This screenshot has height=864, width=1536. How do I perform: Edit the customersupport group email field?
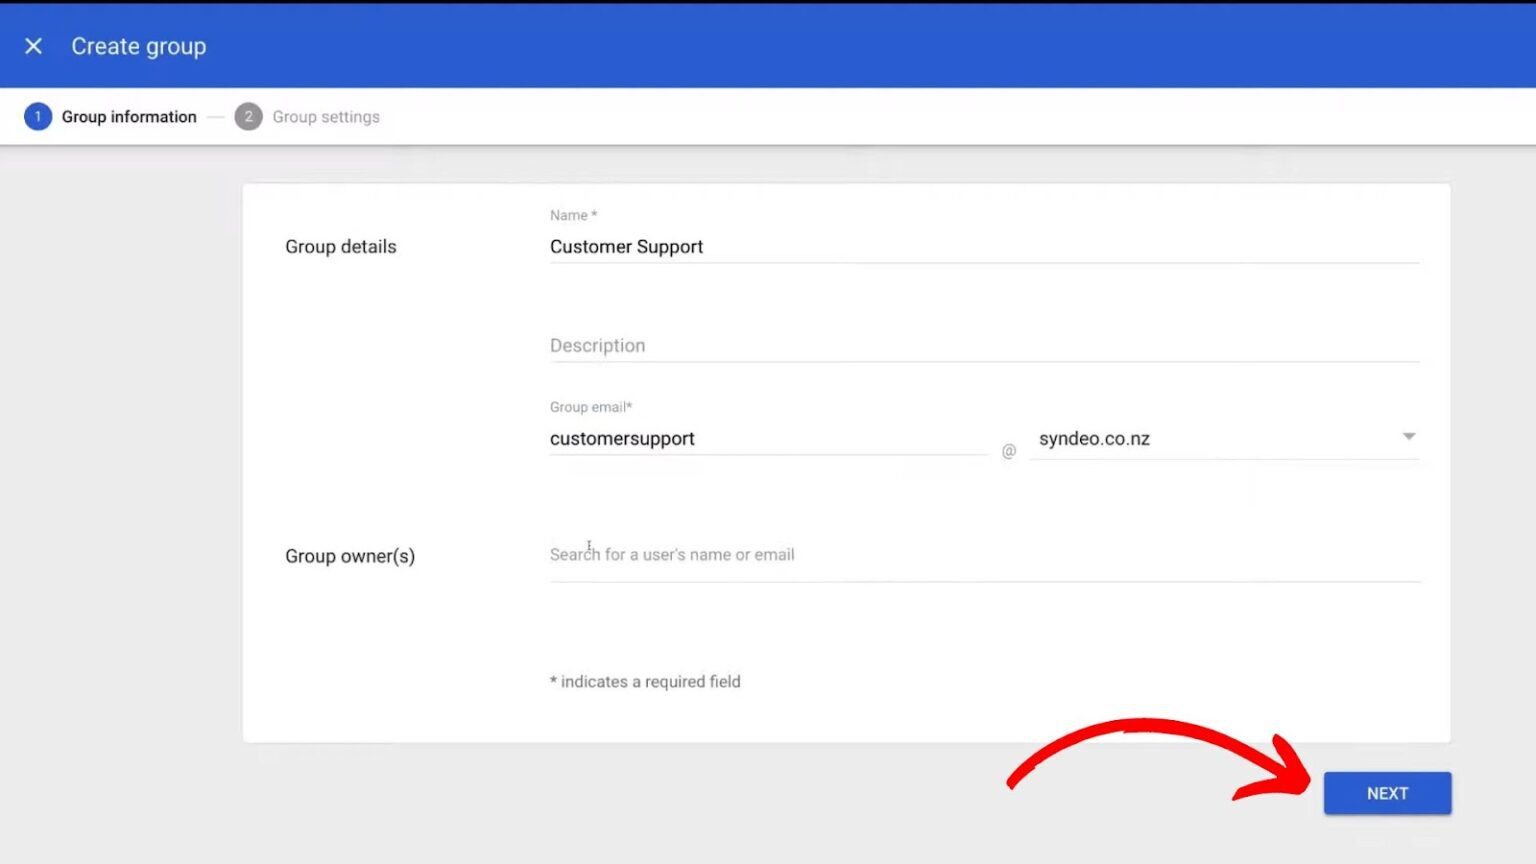tap(768, 439)
